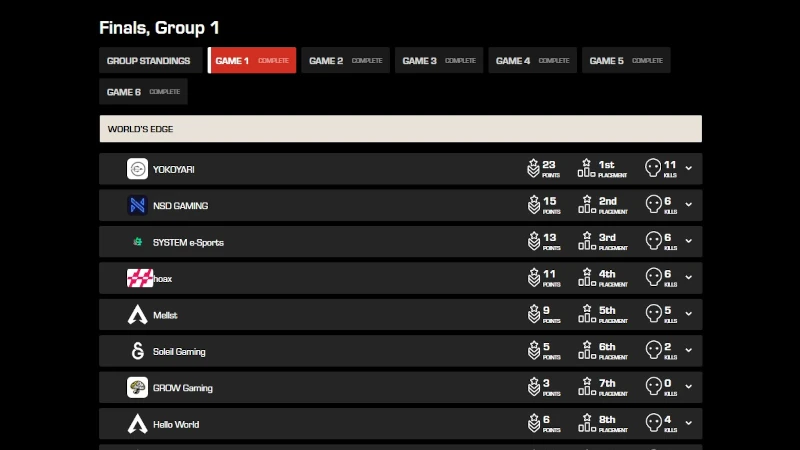Image resolution: width=800 pixels, height=450 pixels.
Task: Open the Game 5 tab
Action: pos(626,60)
